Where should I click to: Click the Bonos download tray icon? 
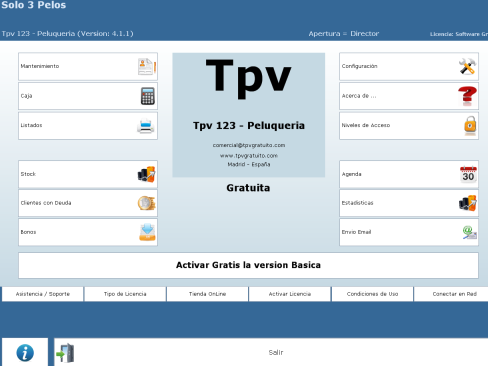[x=147, y=232]
